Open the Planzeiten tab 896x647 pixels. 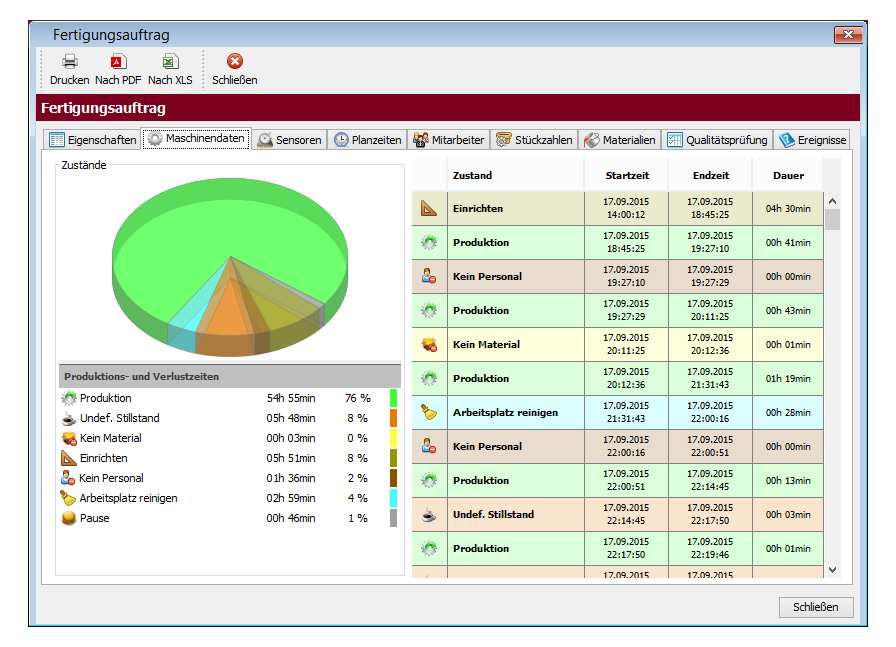point(367,139)
